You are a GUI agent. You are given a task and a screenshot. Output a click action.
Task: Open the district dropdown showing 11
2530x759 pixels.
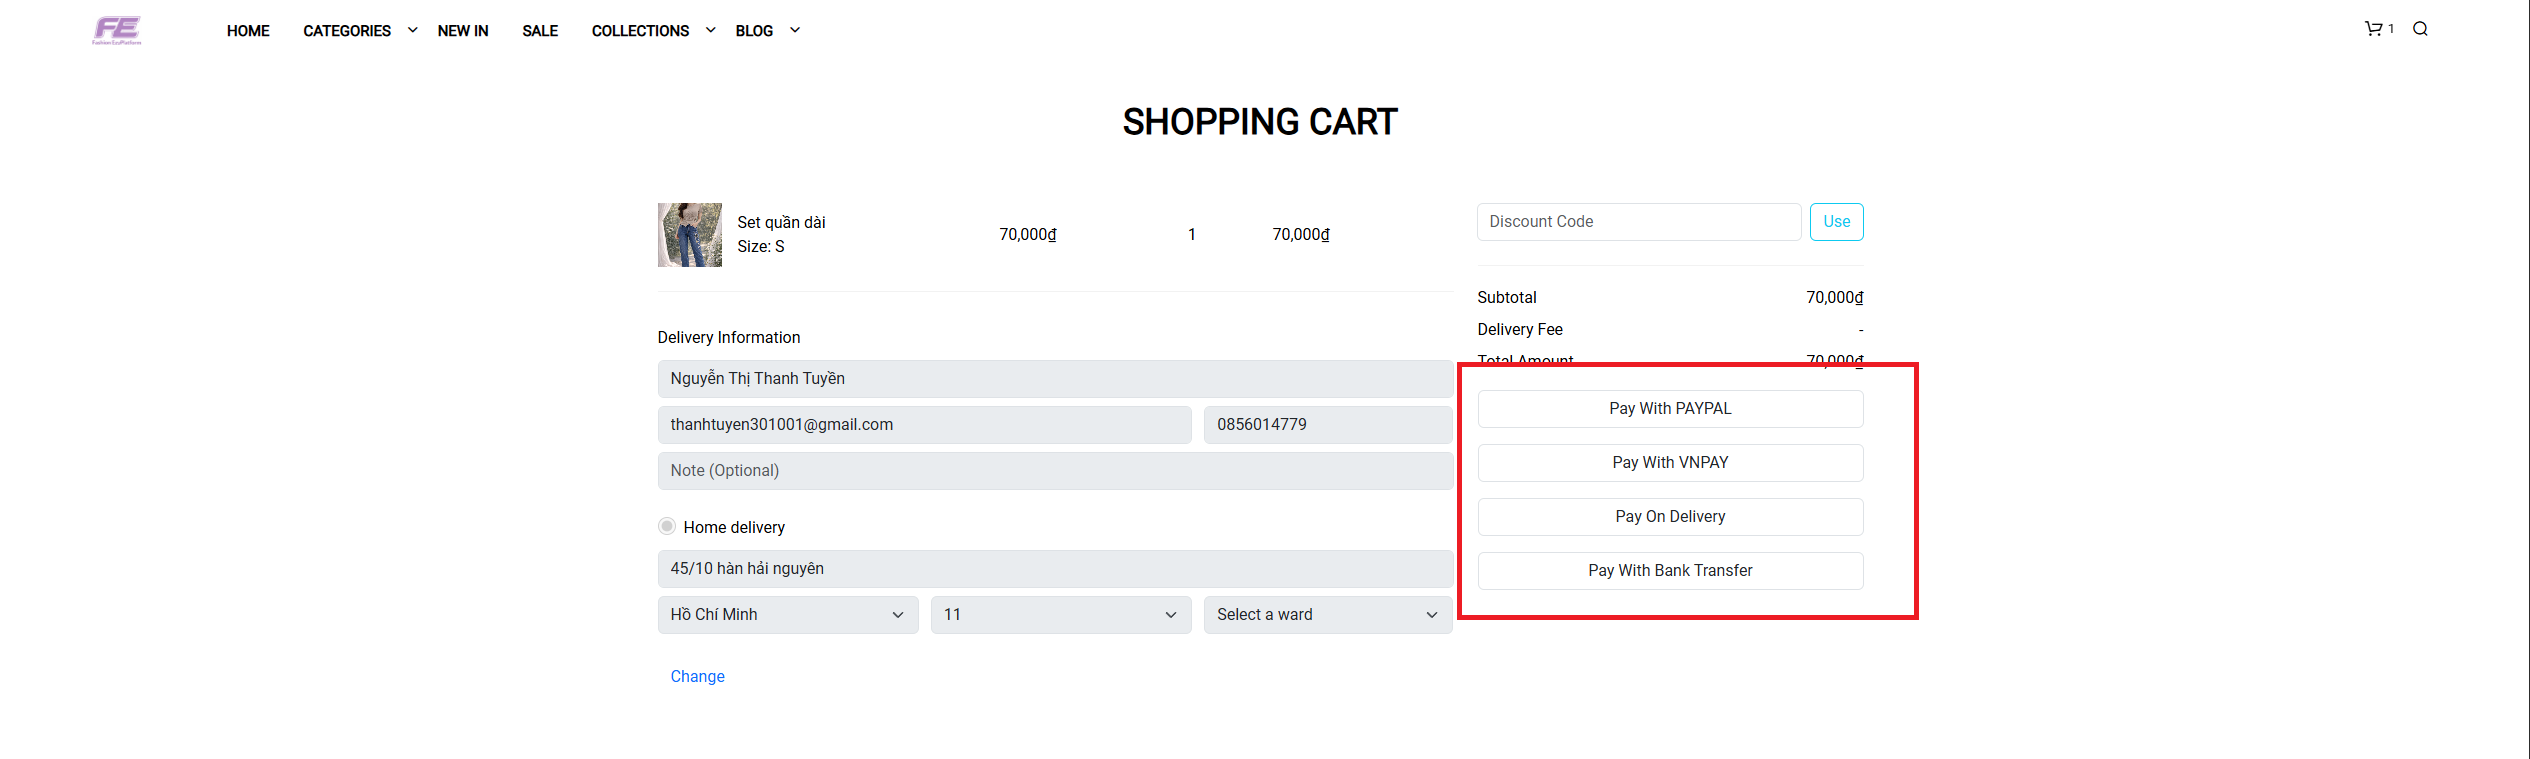[x=1060, y=615]
